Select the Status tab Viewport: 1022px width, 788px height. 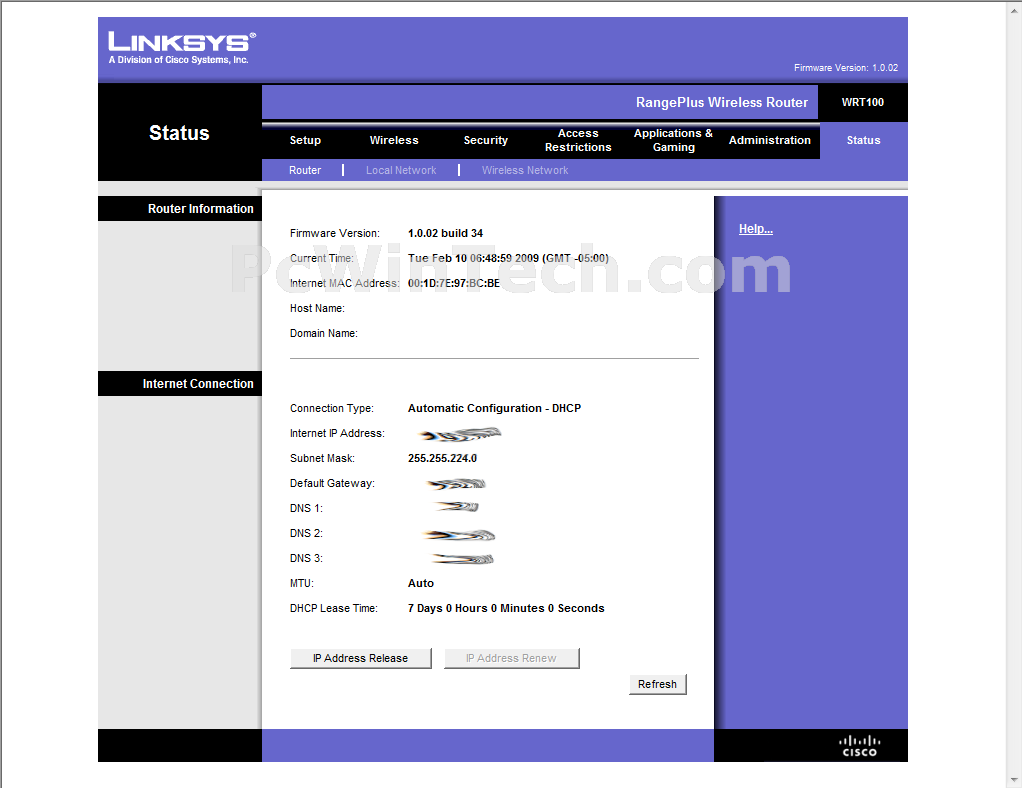pyautogui.click(x=863, y=140)
